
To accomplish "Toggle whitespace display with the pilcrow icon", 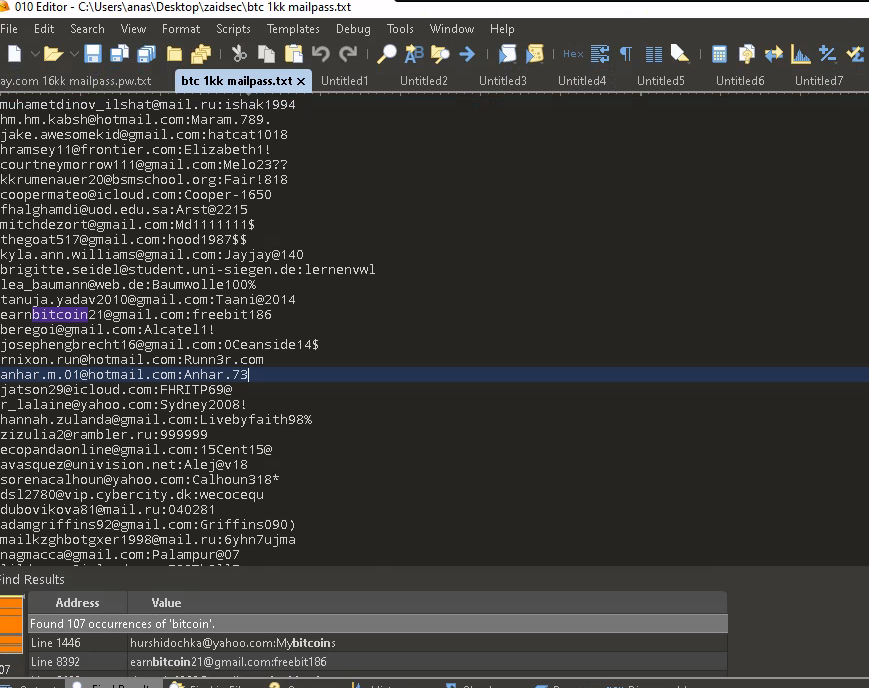I will (x=626, y=54).
